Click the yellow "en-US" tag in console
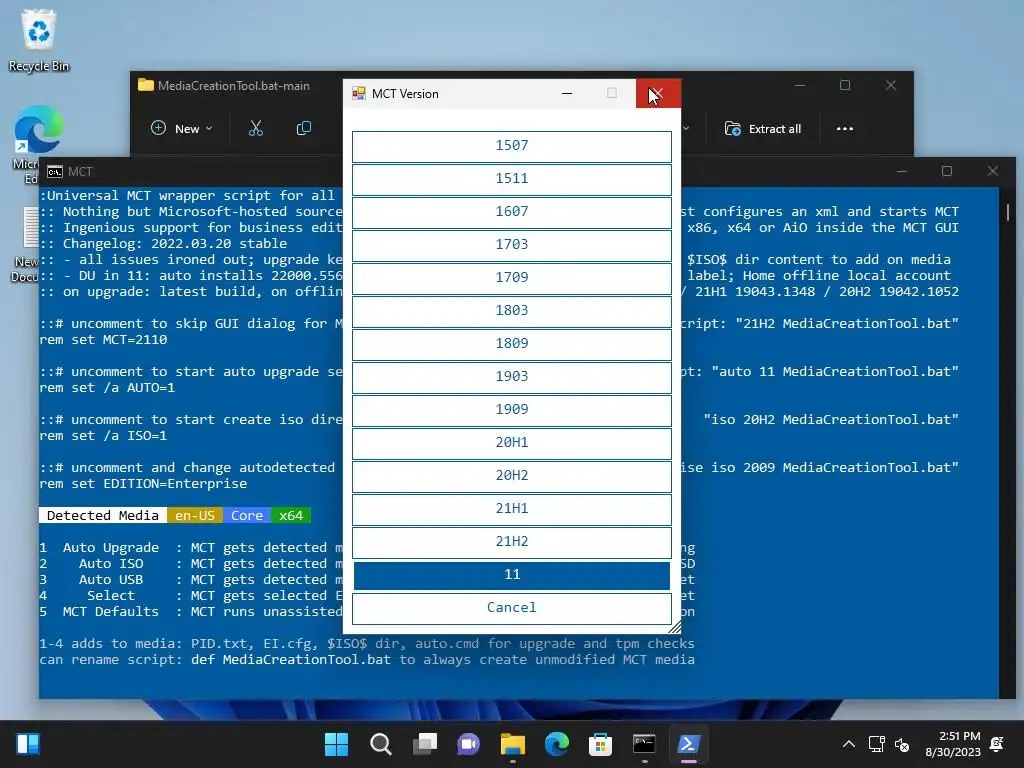Image resolution: width=1024 pixels, height=768 pixels. click(x=195, y=515)
